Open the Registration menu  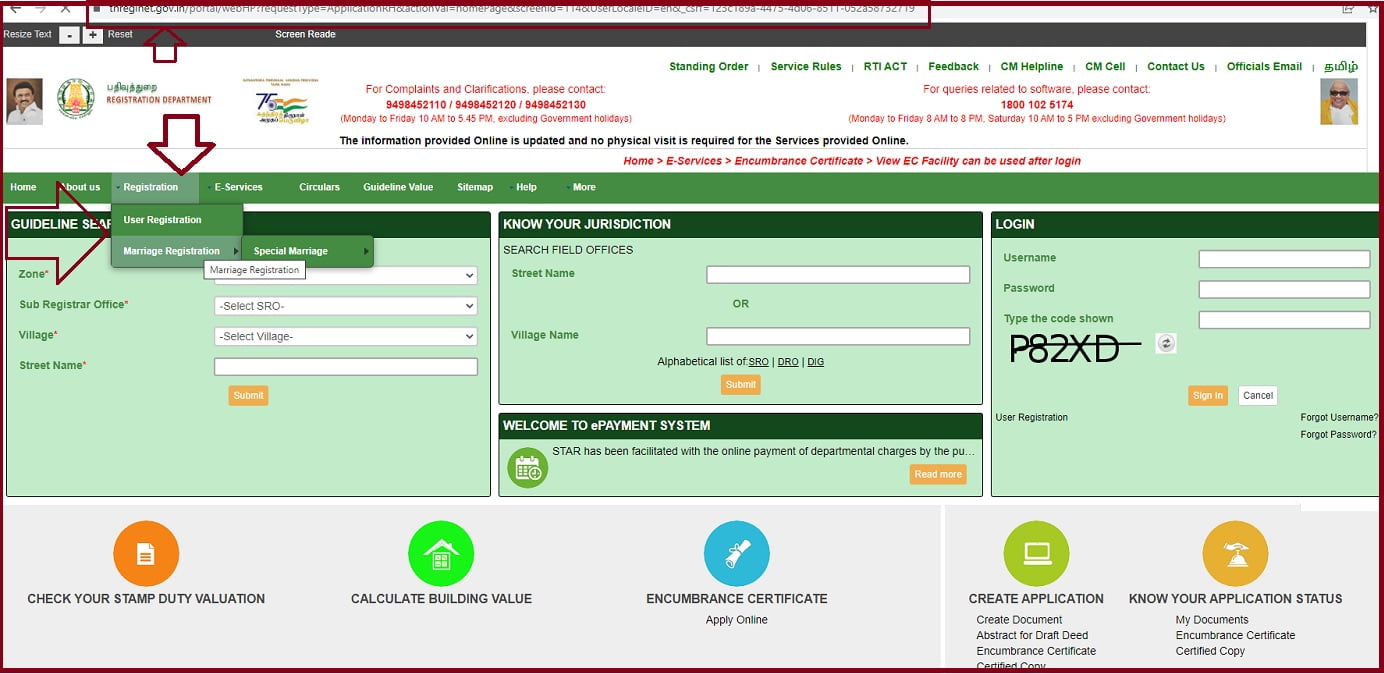[151, 186]
